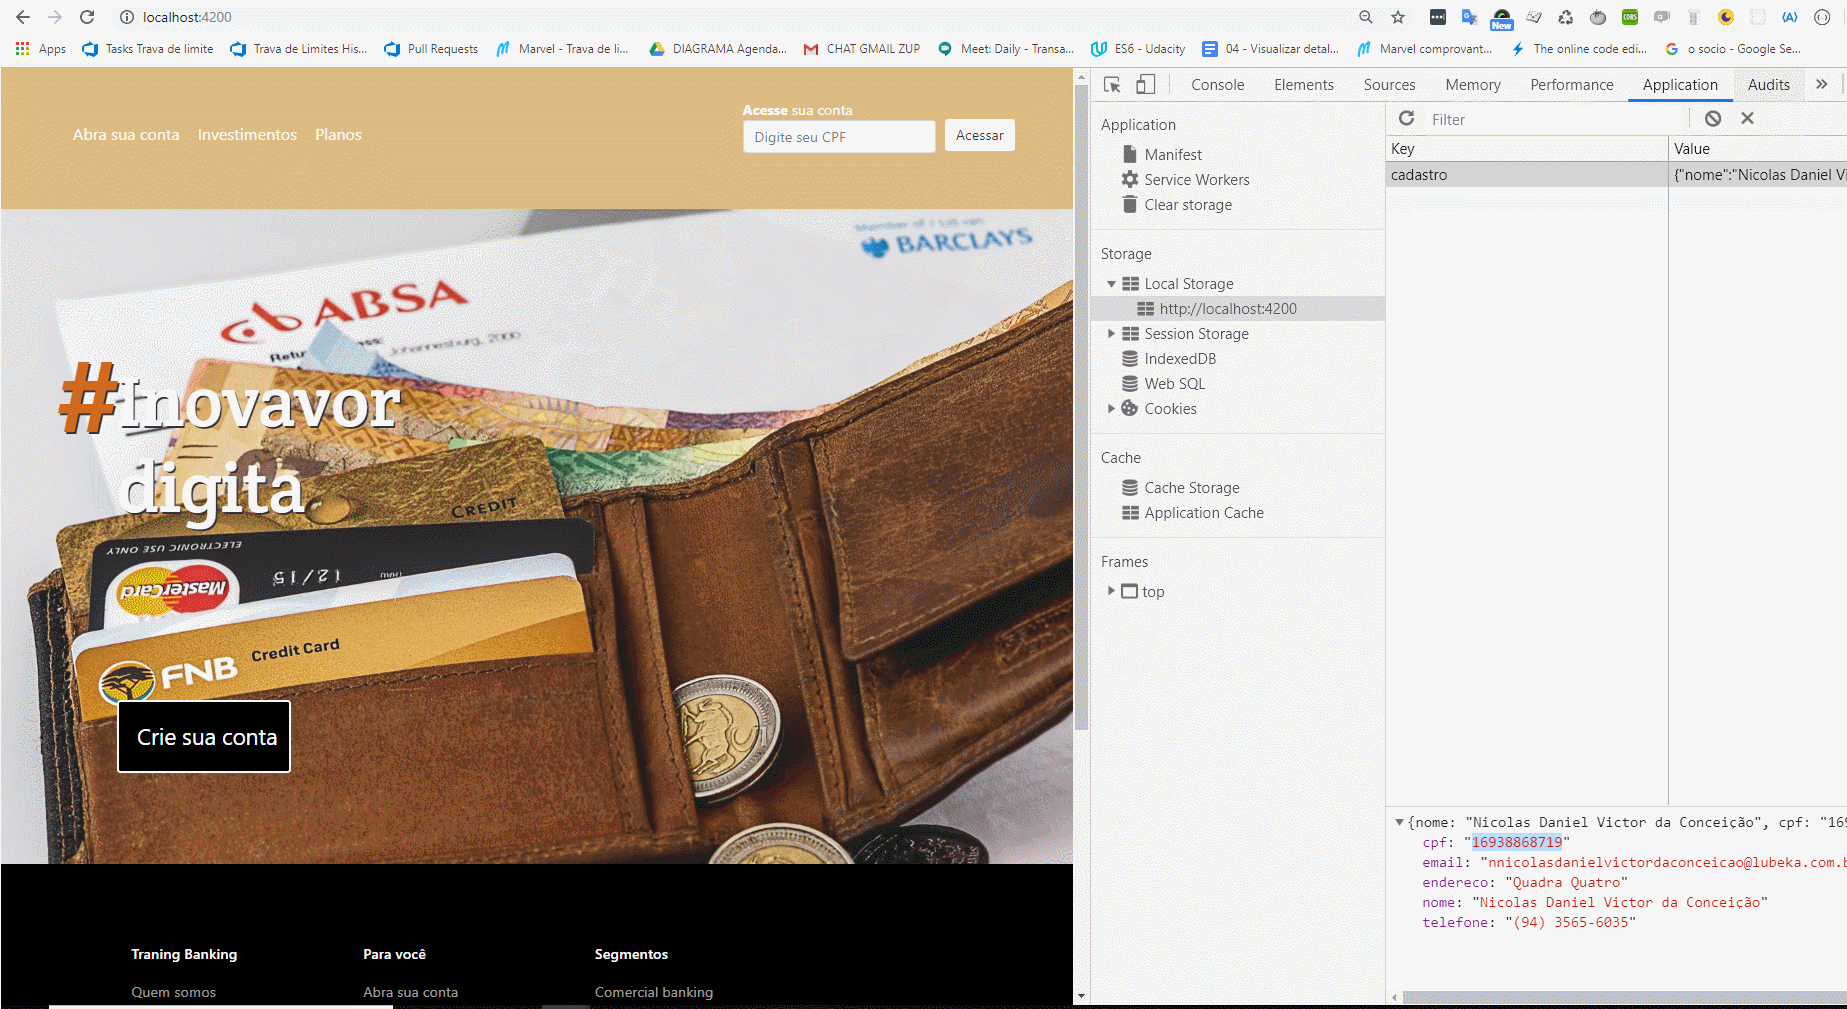
Task: Switch to the Sources tab
Action: click(1389, 85)
